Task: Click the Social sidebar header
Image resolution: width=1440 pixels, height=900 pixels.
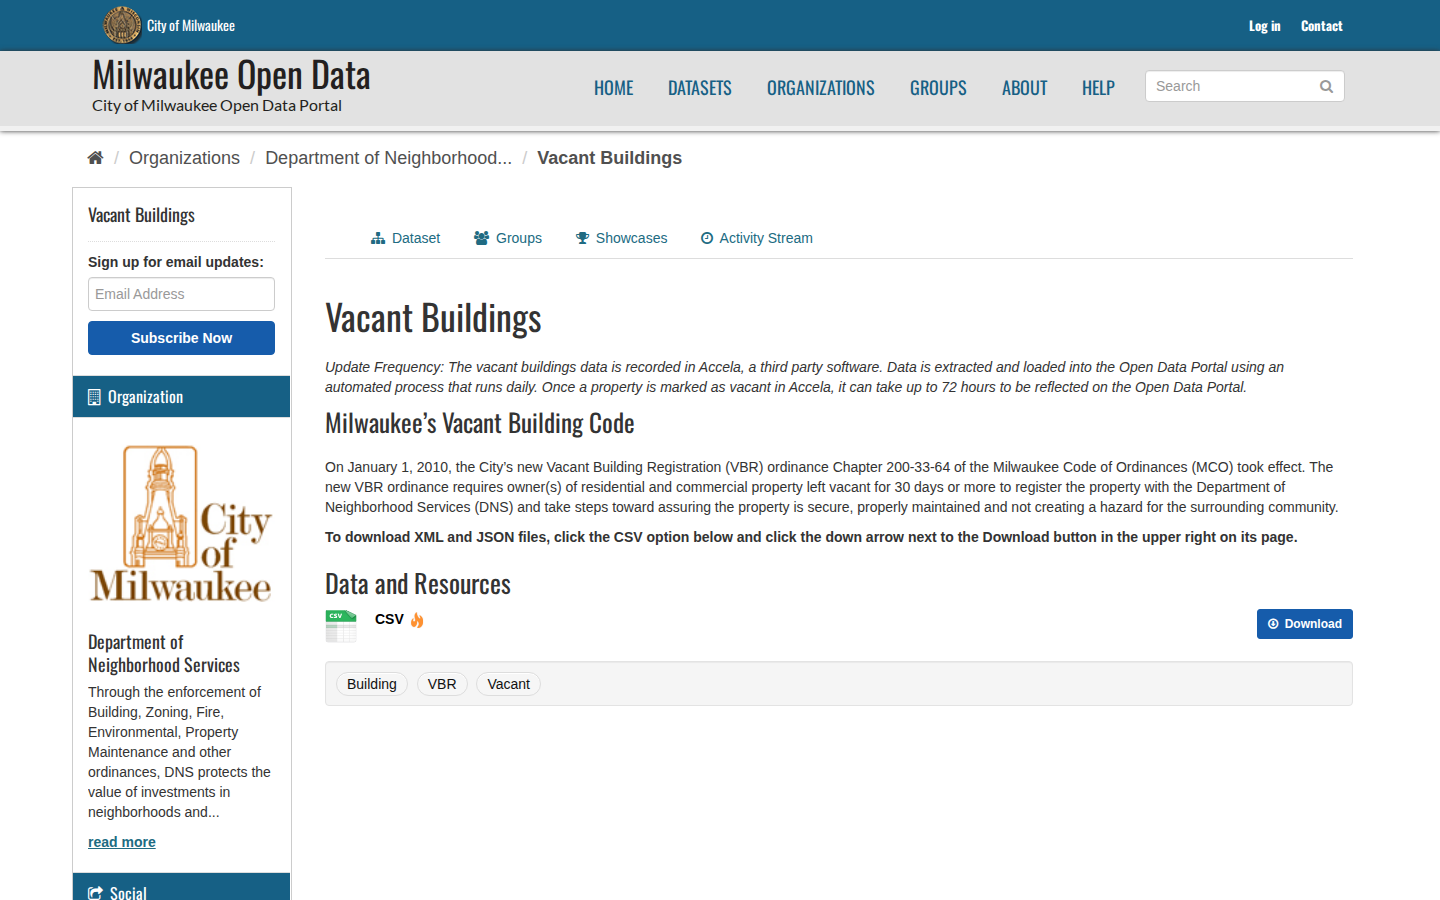Action: (x=181, y=887)
